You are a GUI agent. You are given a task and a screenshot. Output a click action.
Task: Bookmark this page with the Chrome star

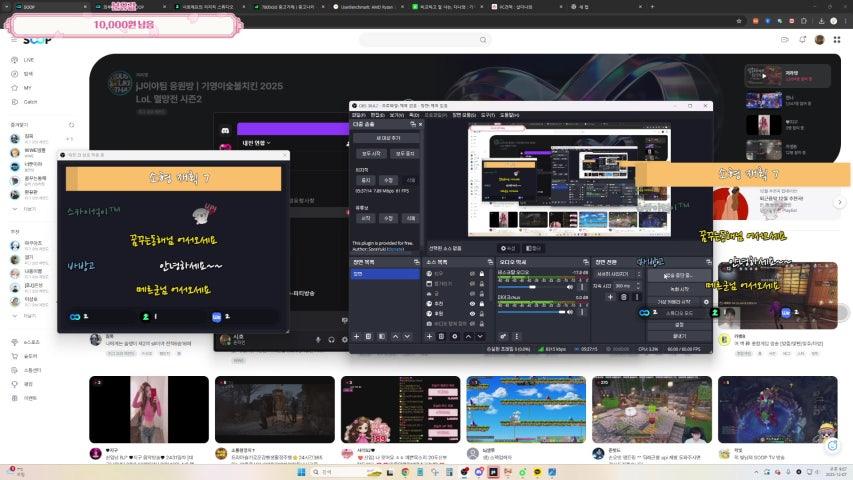(739, 21)
